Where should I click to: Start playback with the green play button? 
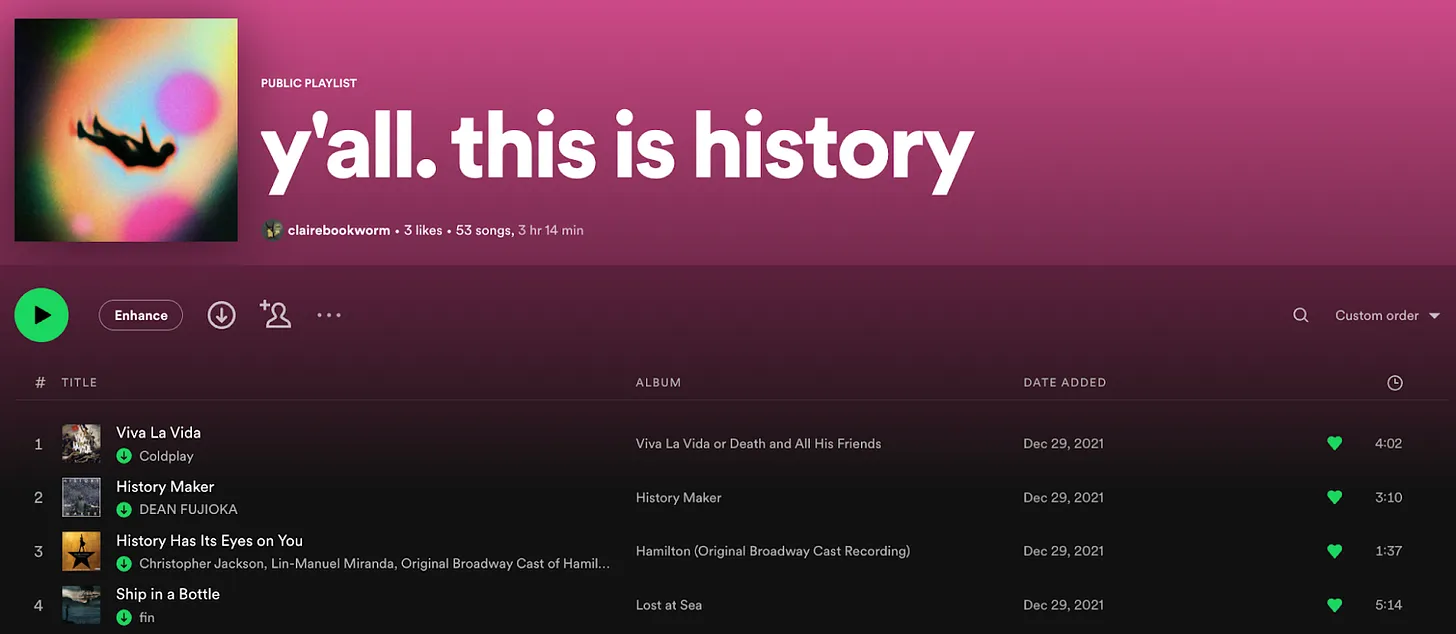click(x=41, y=315)
